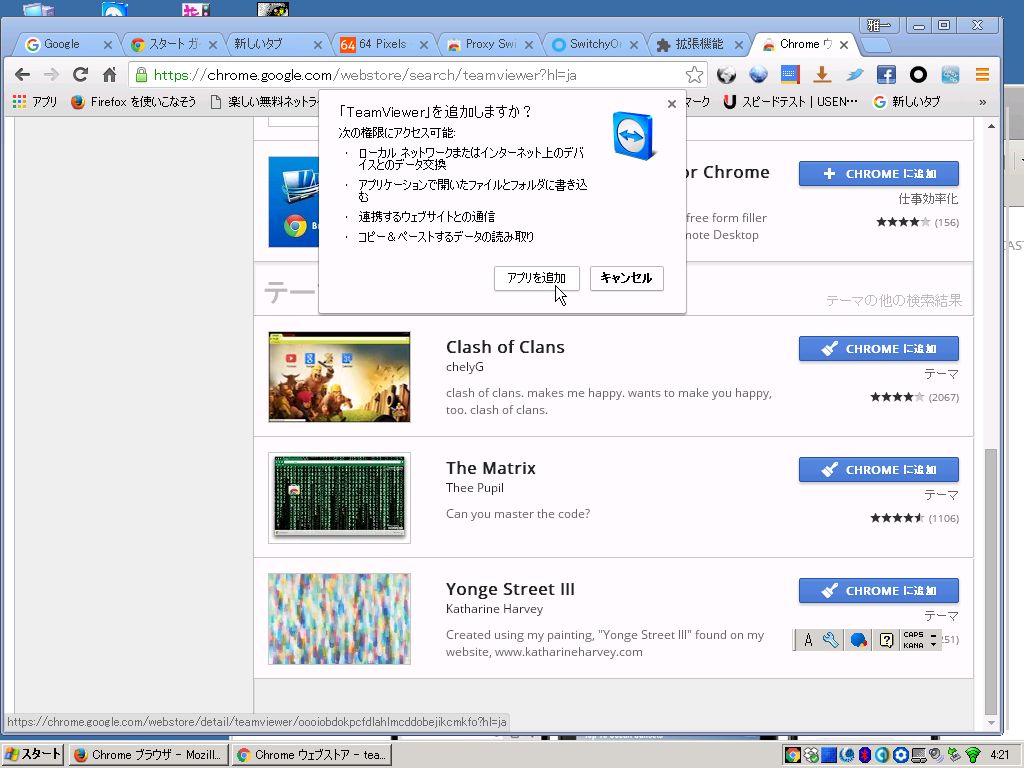This screenshot has width=1024, height=768.
Task: Open the Chrome hamburger menu
Action: click(982, 75)
